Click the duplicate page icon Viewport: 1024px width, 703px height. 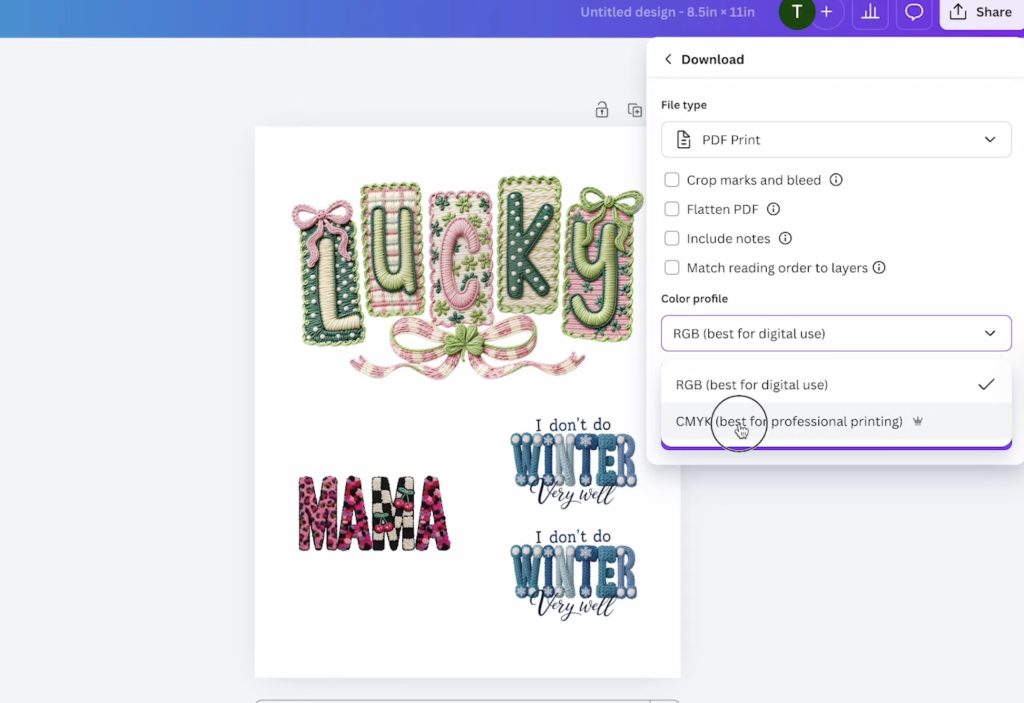coord(634,110)
